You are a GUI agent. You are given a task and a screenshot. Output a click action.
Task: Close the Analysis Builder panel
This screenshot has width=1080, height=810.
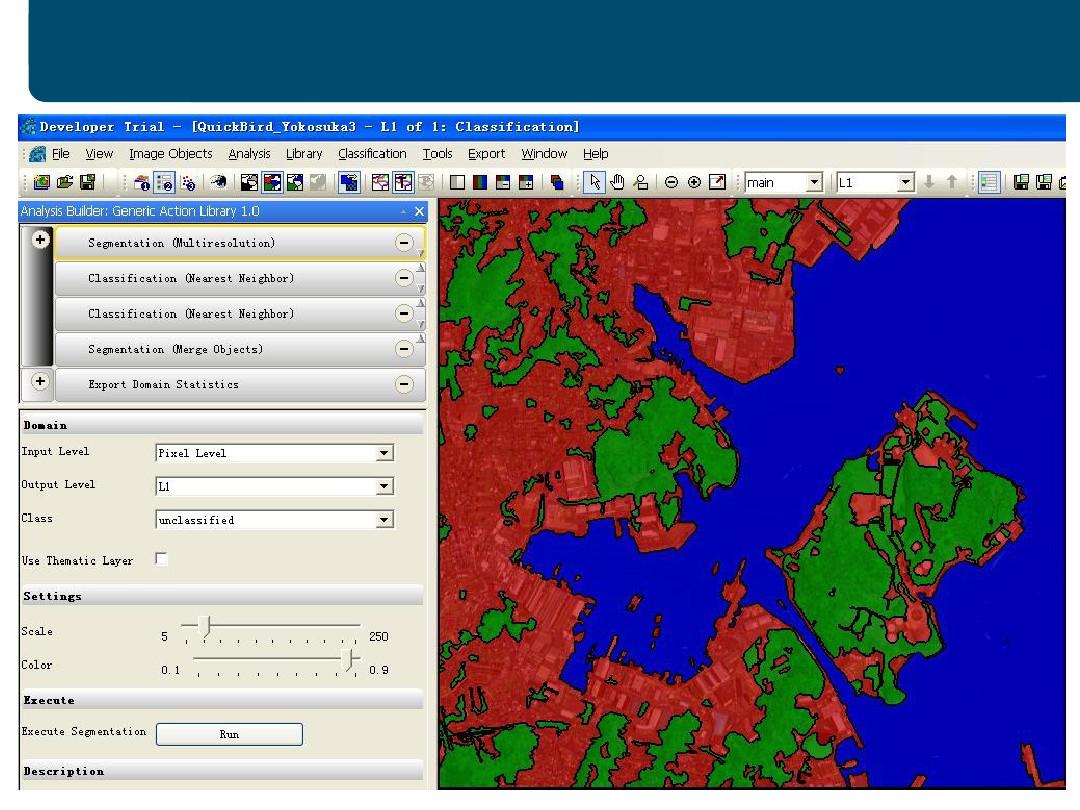pos(419,211)
